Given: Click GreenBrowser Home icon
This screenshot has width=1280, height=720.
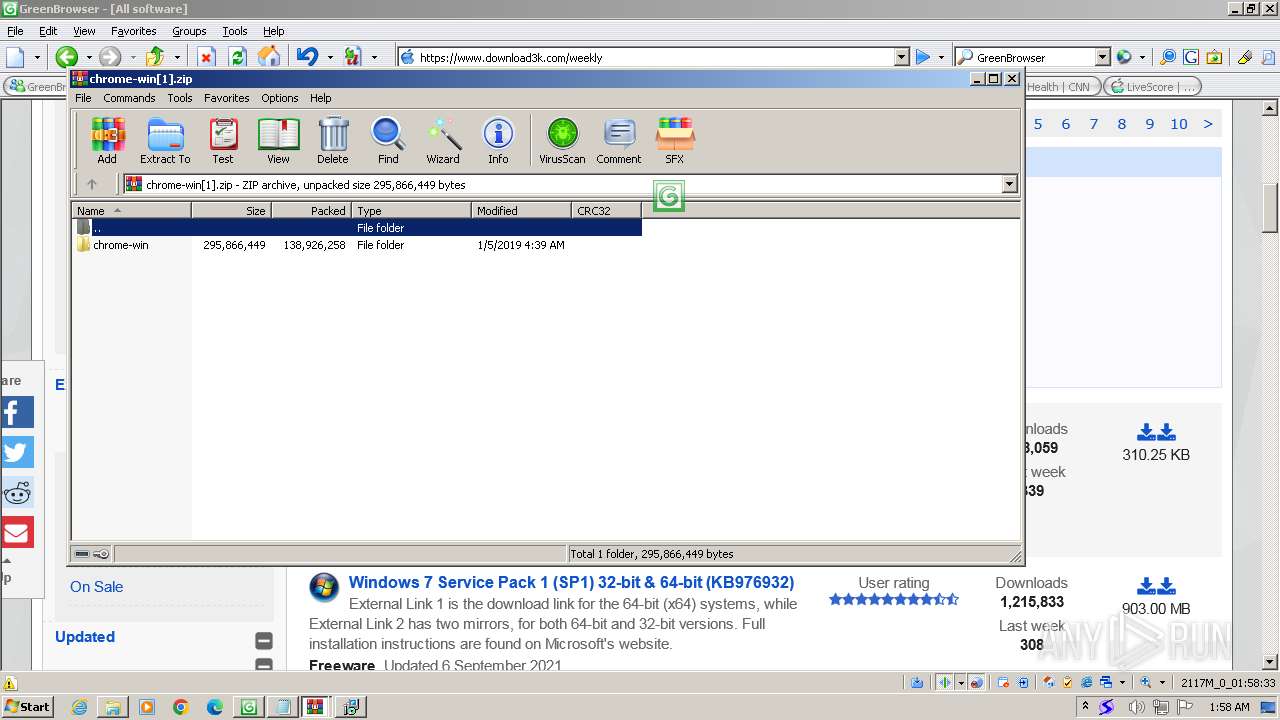Looking at the screenshot, I should coord(269,57).
